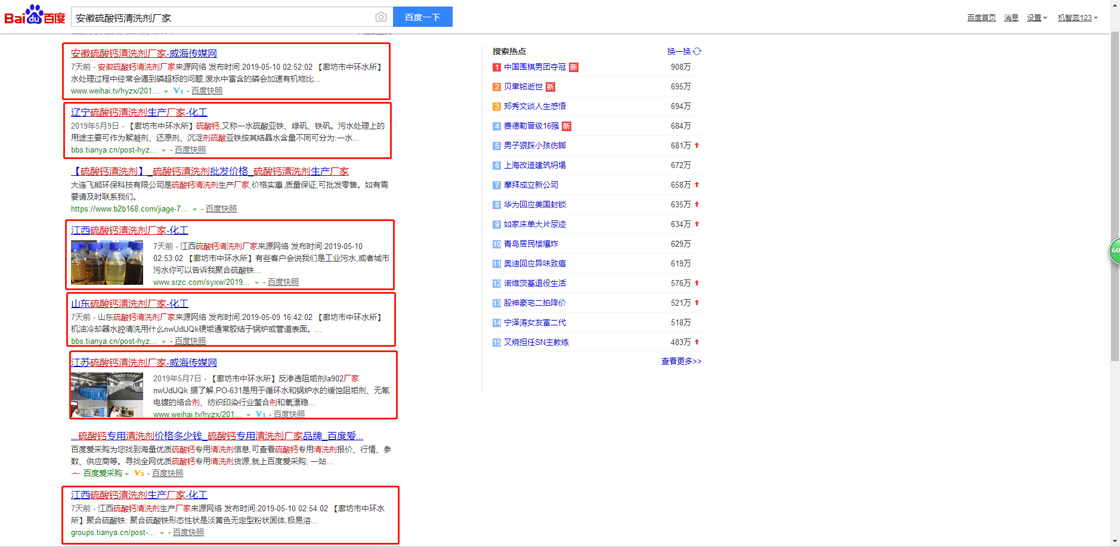This screenshot has height=547, width=1120.
Task: Expand arrow beside bbs.tianya.cn URL in 山东 result
Action: pyautogui.click(x=164, y=341)
